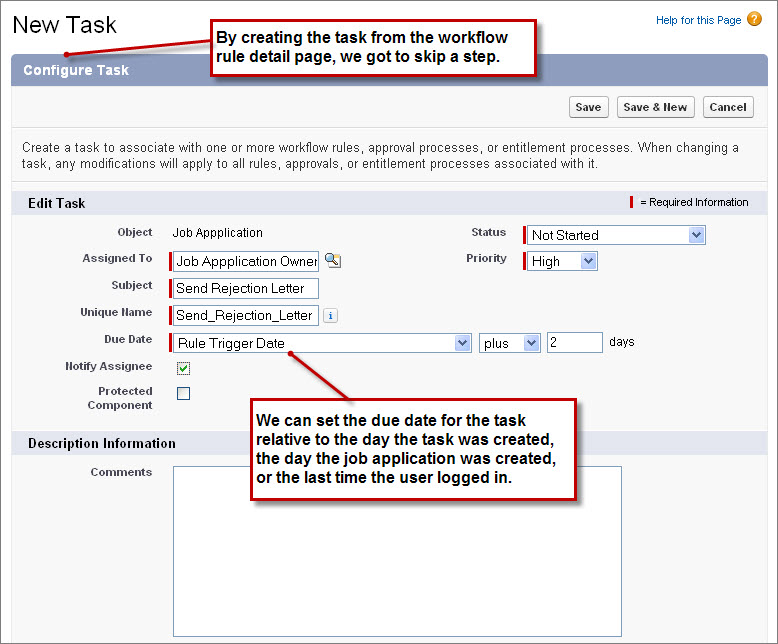Click inside the Comments text area

(397, 551)
